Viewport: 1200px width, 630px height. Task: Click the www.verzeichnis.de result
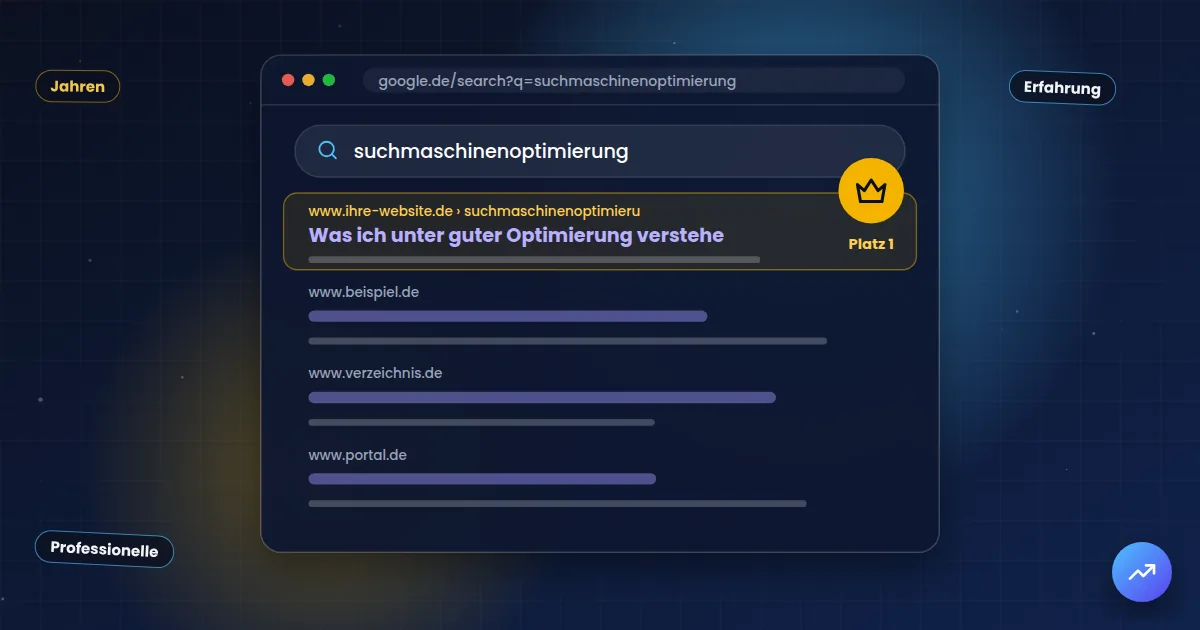(375, 373)
